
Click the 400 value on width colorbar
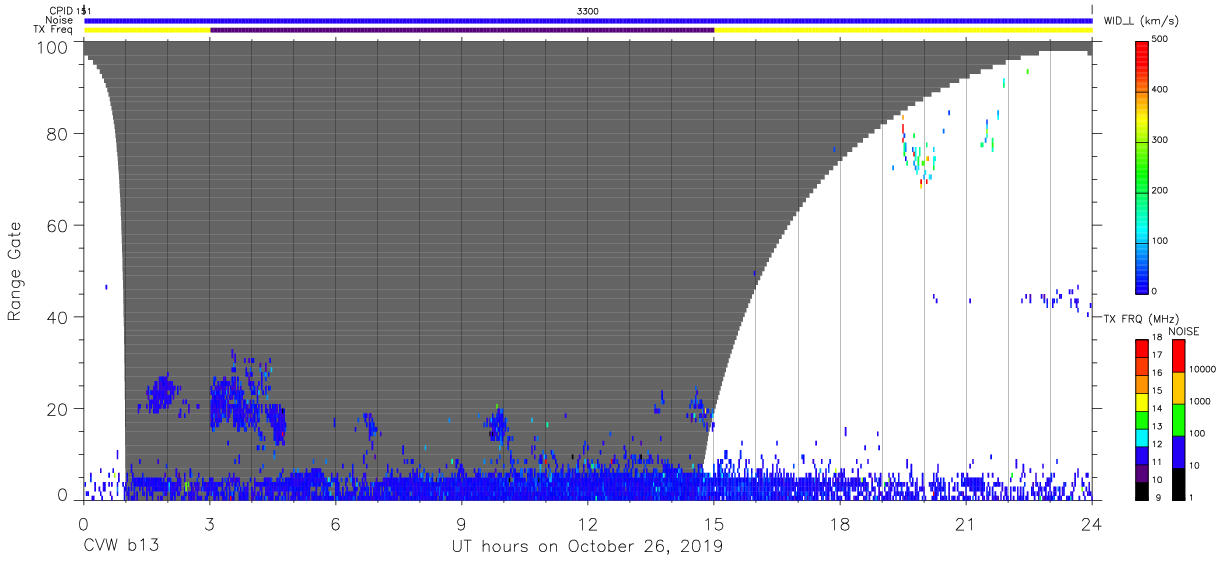pyautogui.click(x=1161, y=89)
